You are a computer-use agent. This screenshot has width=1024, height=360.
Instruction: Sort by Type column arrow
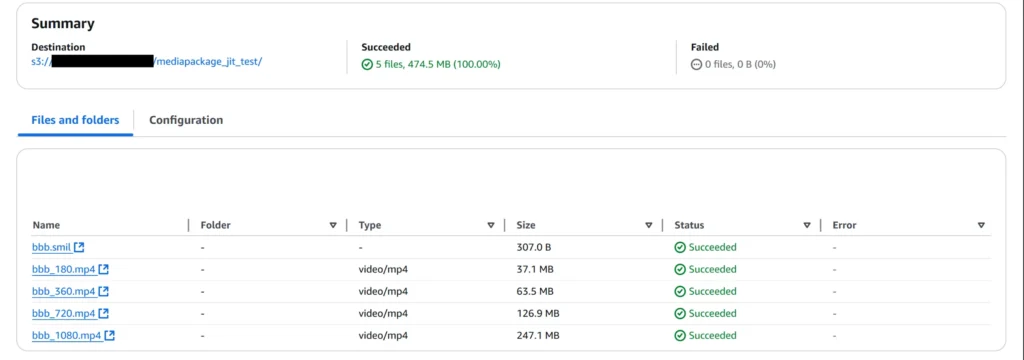[x=491, y=225]
